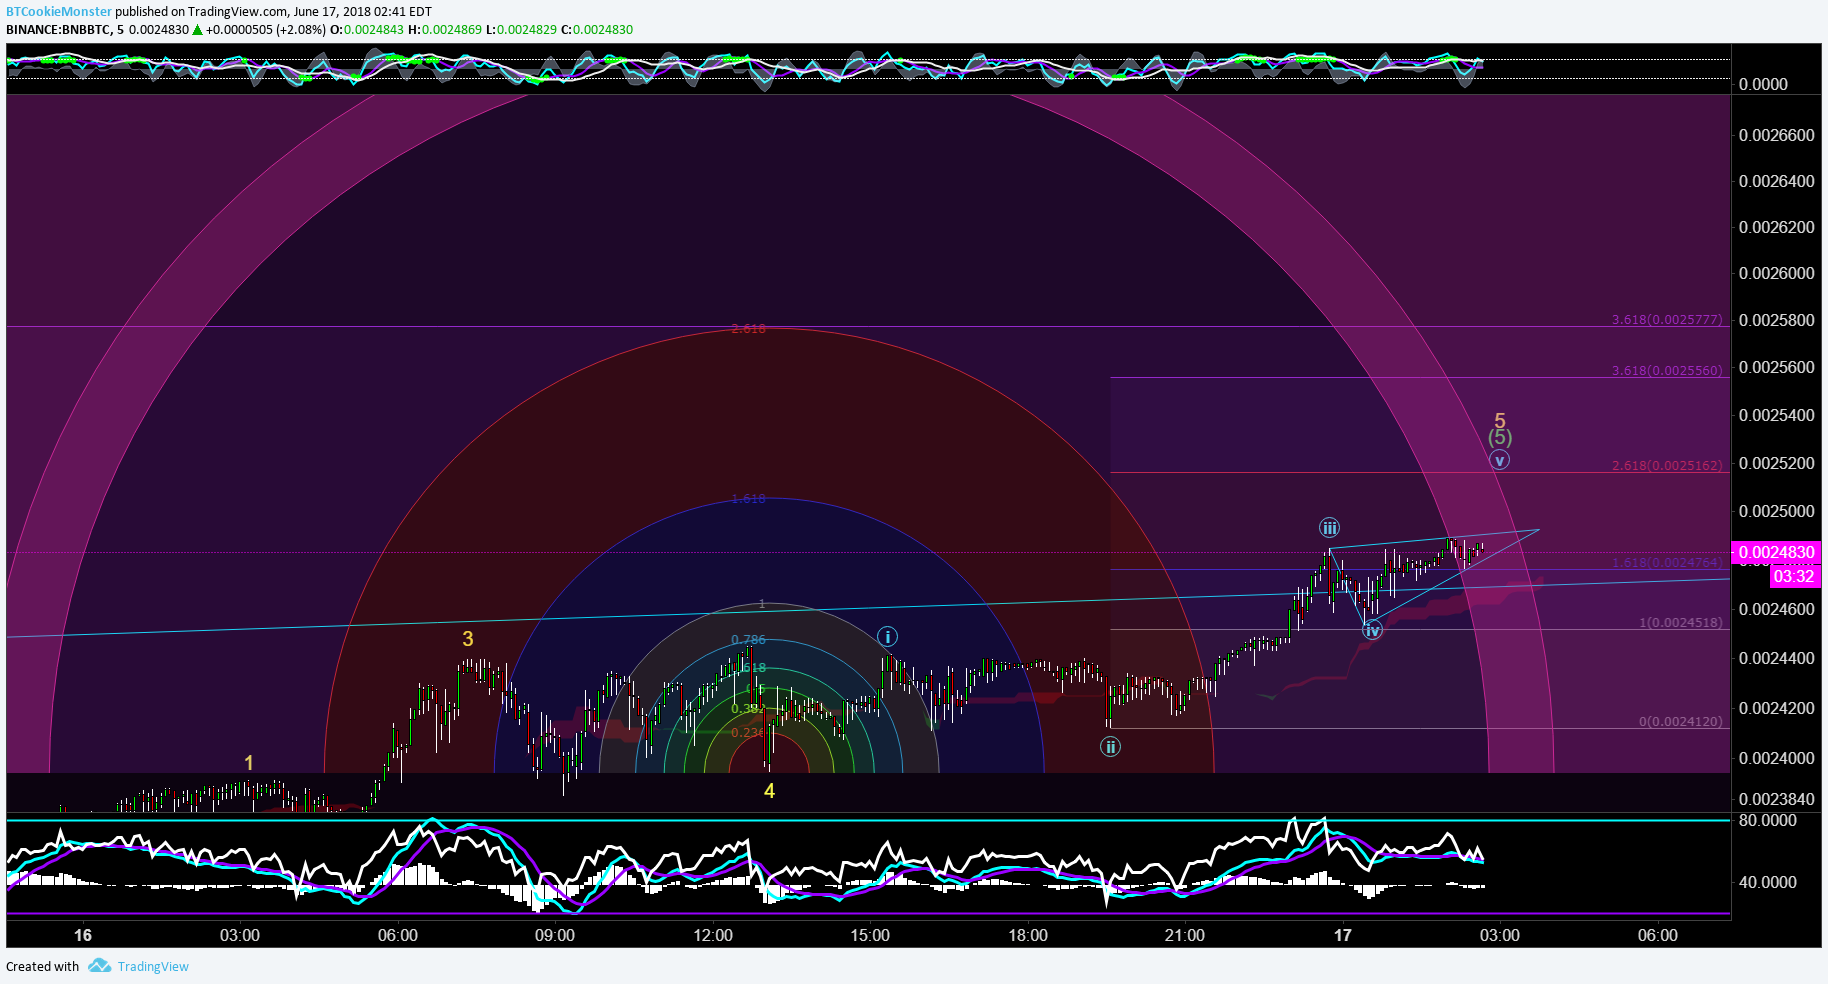The width and height of the screenshot is (1828, 984).
Task: Select the 1.618(0.0024764) Fibonacci level label
Action: pos(1667,562)
